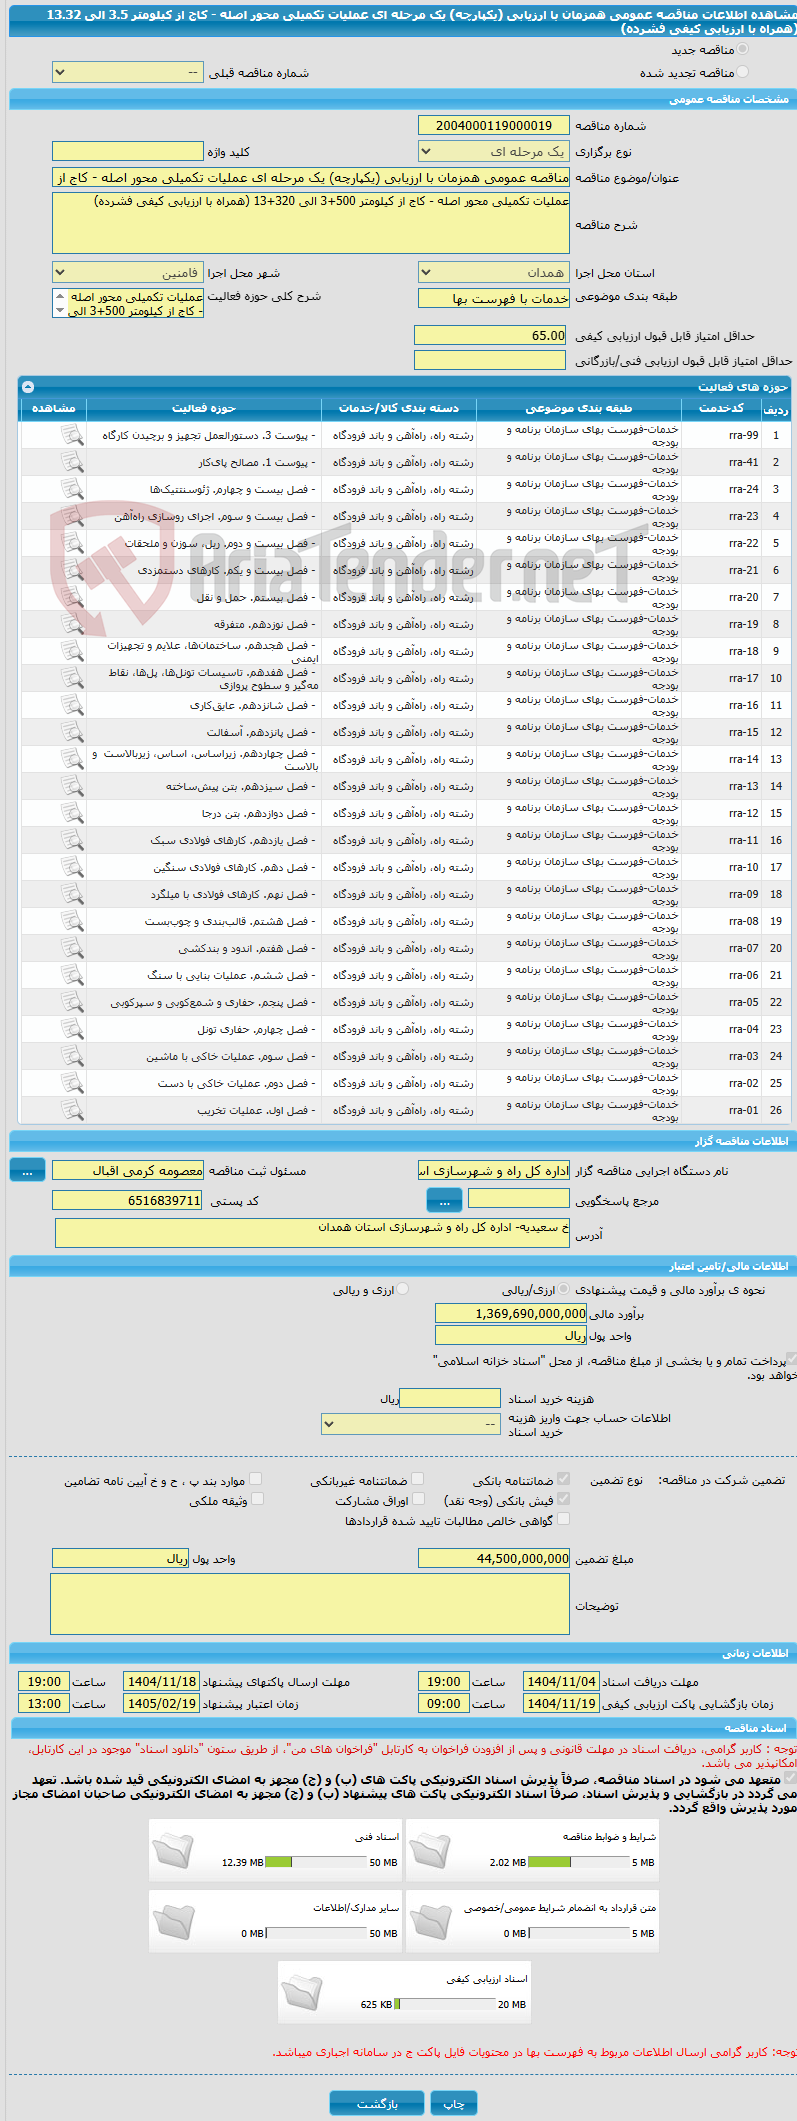Open view icon for row rra-09
The image size is (797, 2121).
click(x=72, y=894)
